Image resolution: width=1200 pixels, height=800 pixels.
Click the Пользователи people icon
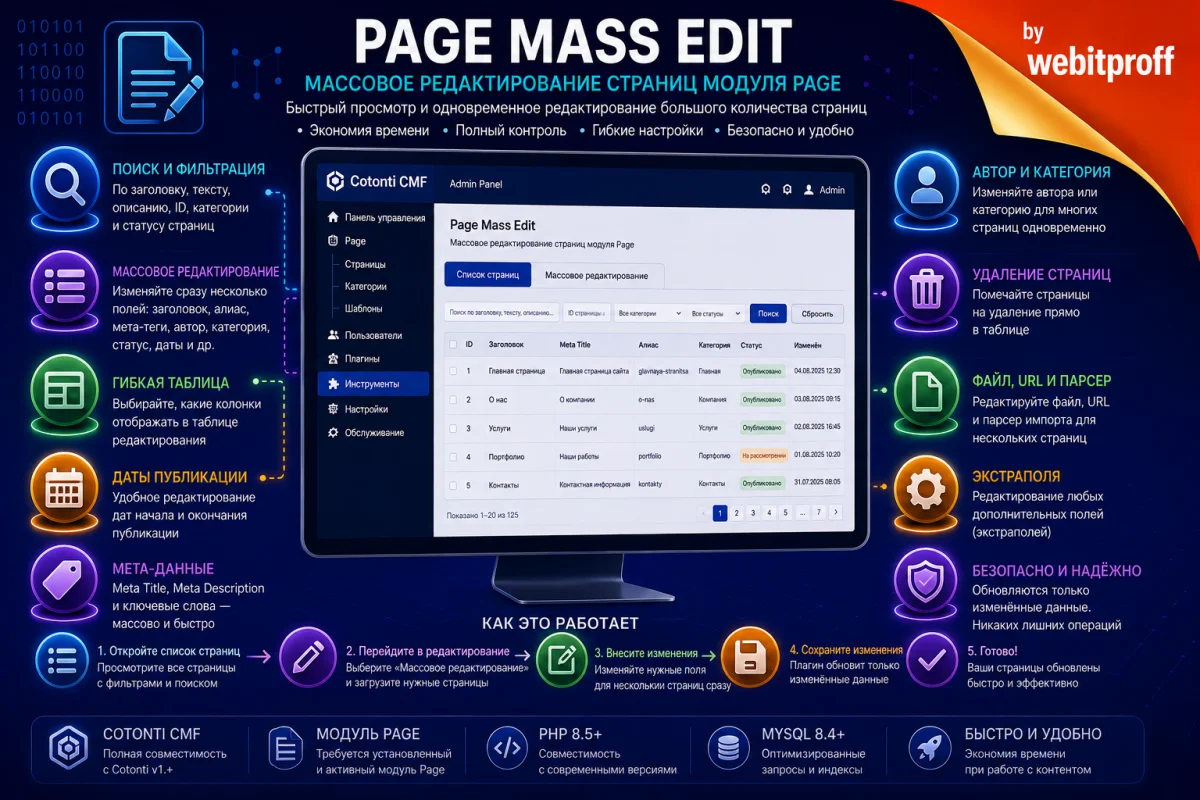(x=333, y=335)
